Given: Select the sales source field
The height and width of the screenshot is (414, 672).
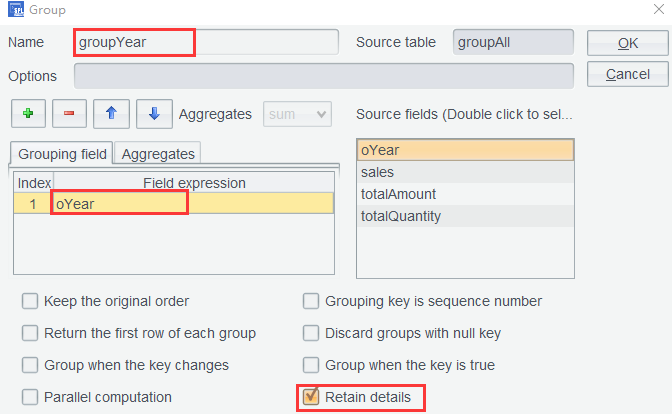Looking at the screenshot, I should click(x=465, y=172).
